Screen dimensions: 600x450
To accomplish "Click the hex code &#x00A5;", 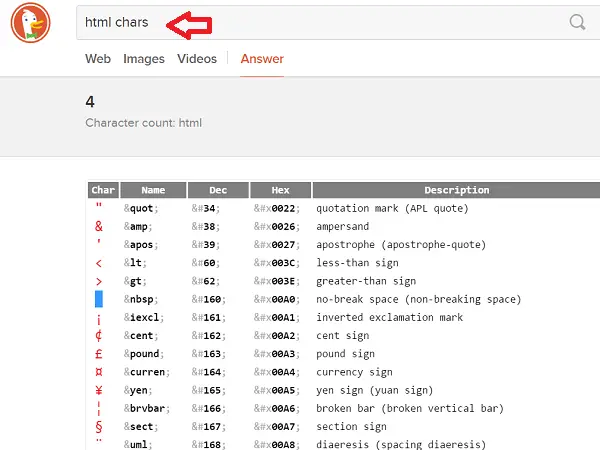I will [277, 390].
